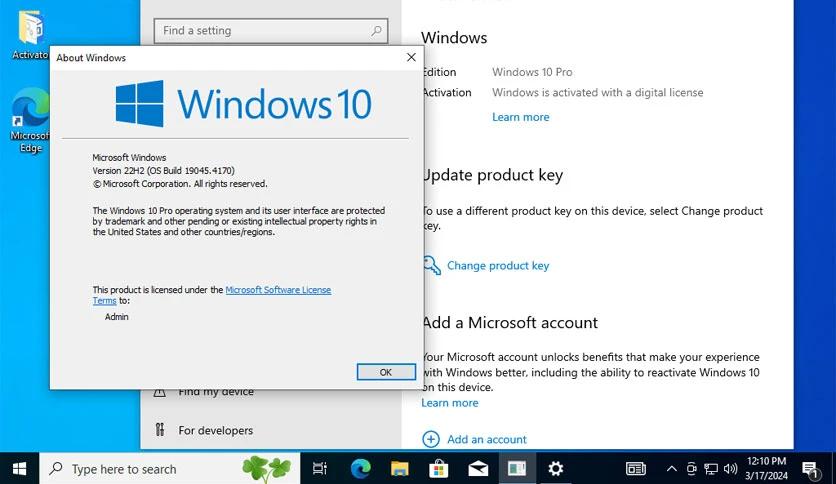Click the Find a setting search box
Image resolution: width=836 pixels, height=484 pixels.
coord(265,31)
